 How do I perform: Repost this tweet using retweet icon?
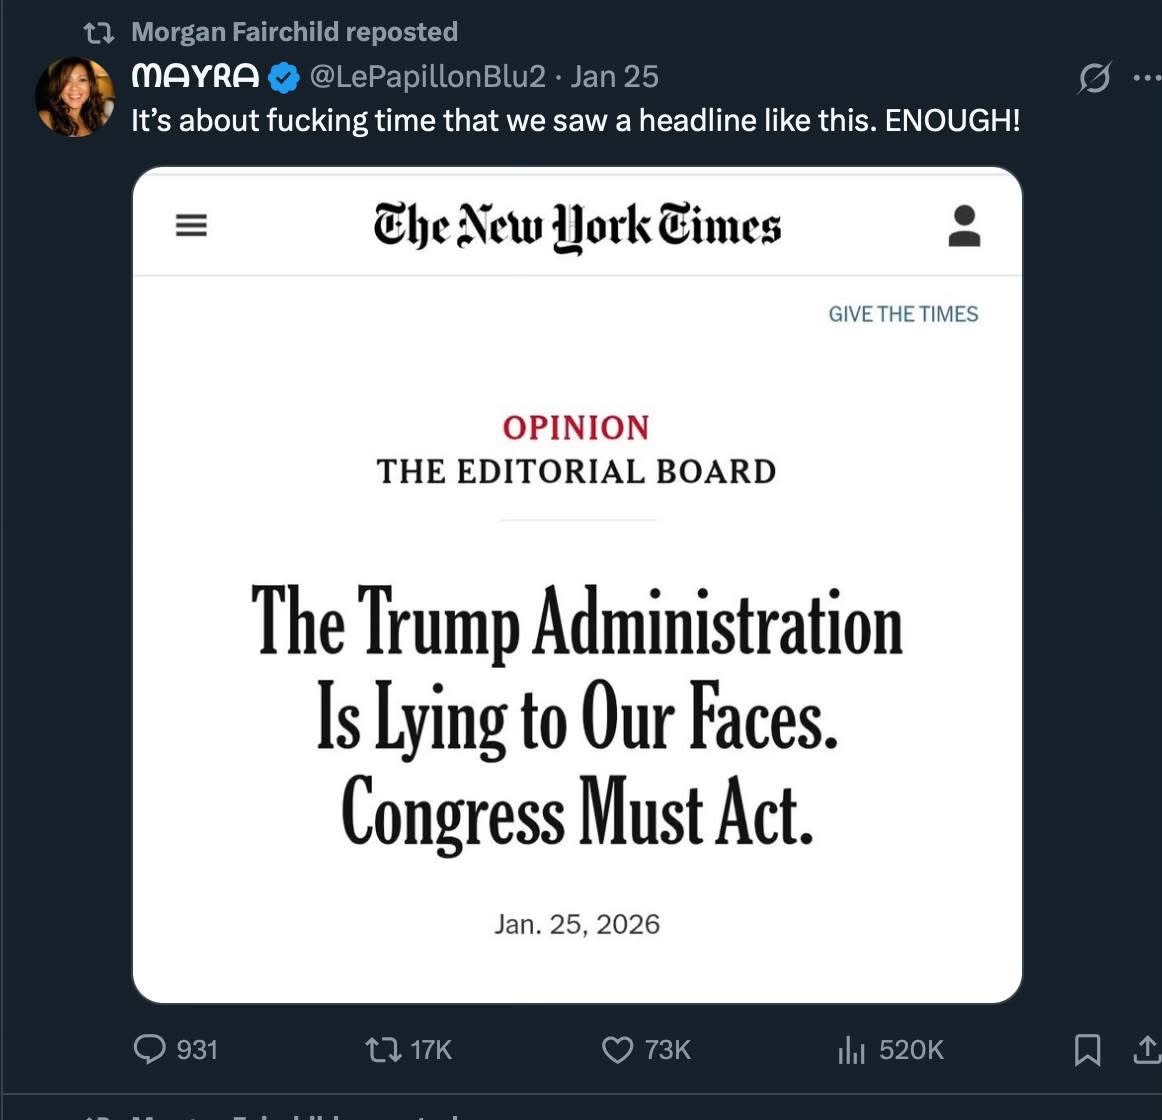pos(380,1049)
